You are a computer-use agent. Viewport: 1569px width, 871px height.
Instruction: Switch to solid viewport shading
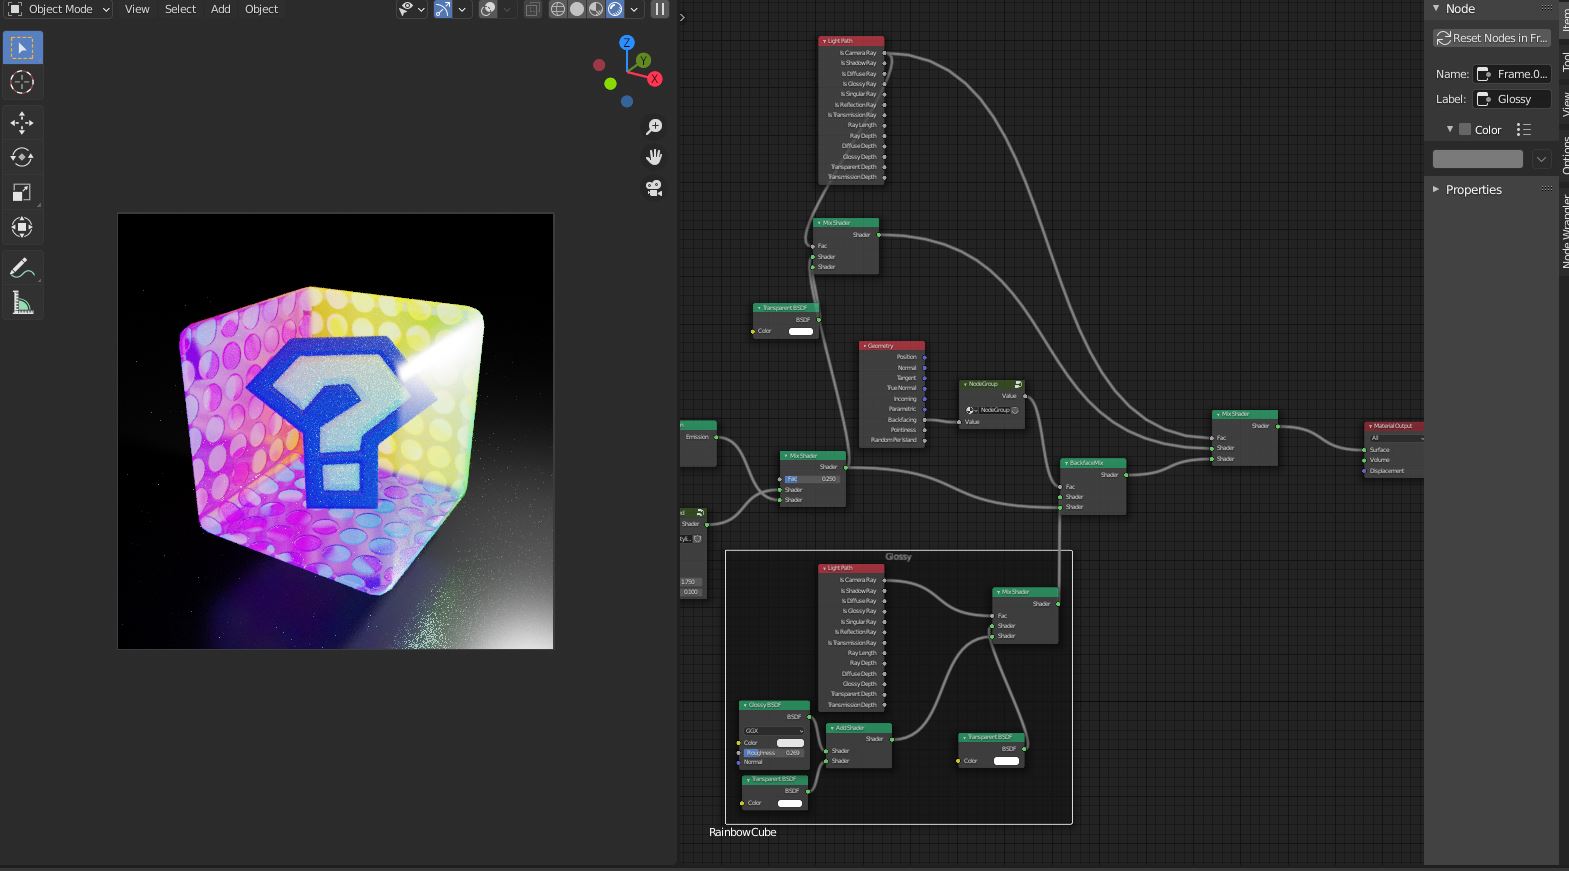click(x=577, y=9)
